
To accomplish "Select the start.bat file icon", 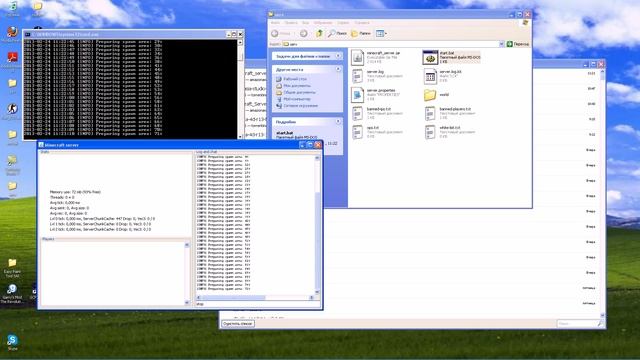I will point(430,58).
